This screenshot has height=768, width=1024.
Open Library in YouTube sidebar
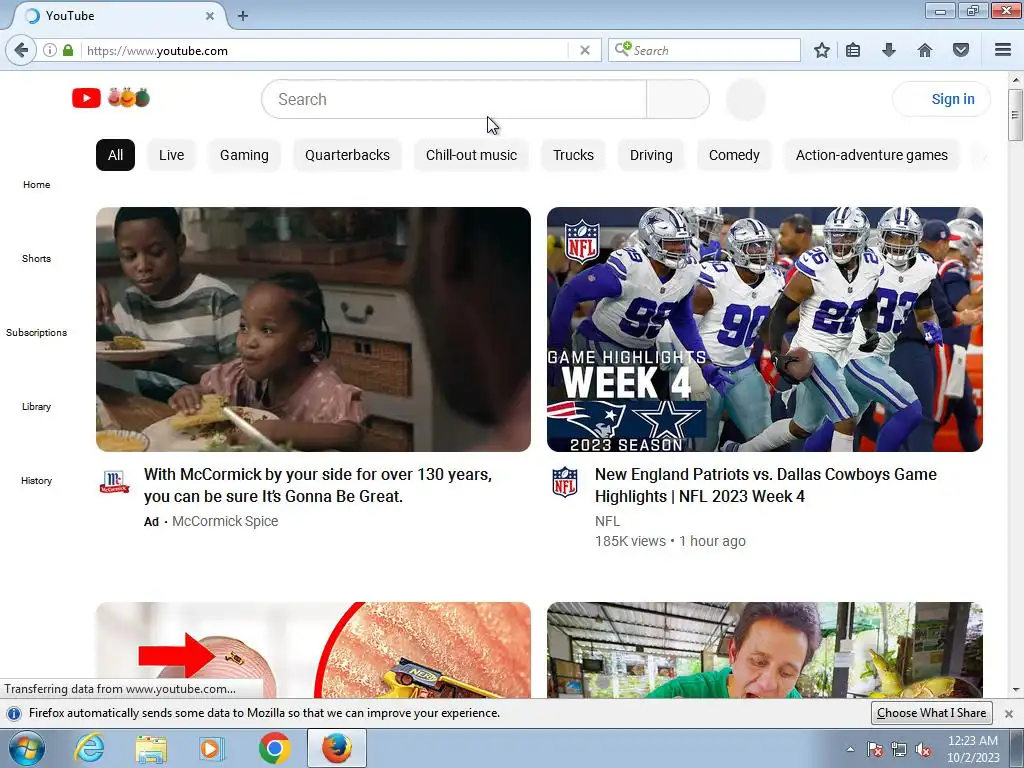37,406
